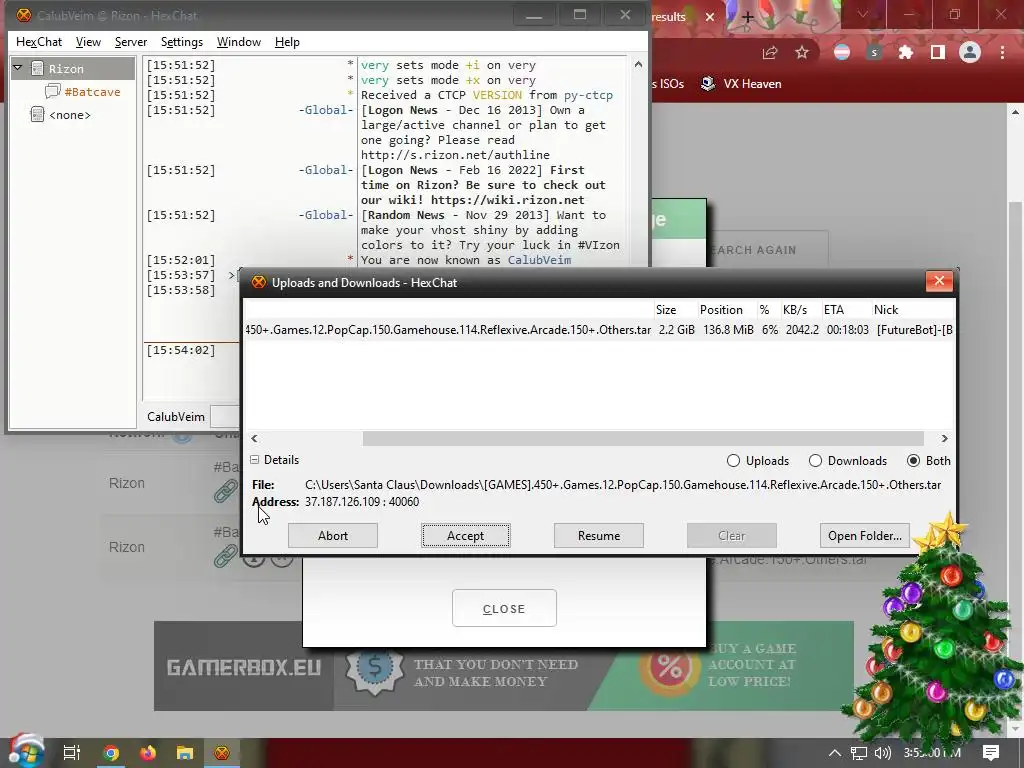
Task: Click the network icon in system tray
Action: click(859, 753)
